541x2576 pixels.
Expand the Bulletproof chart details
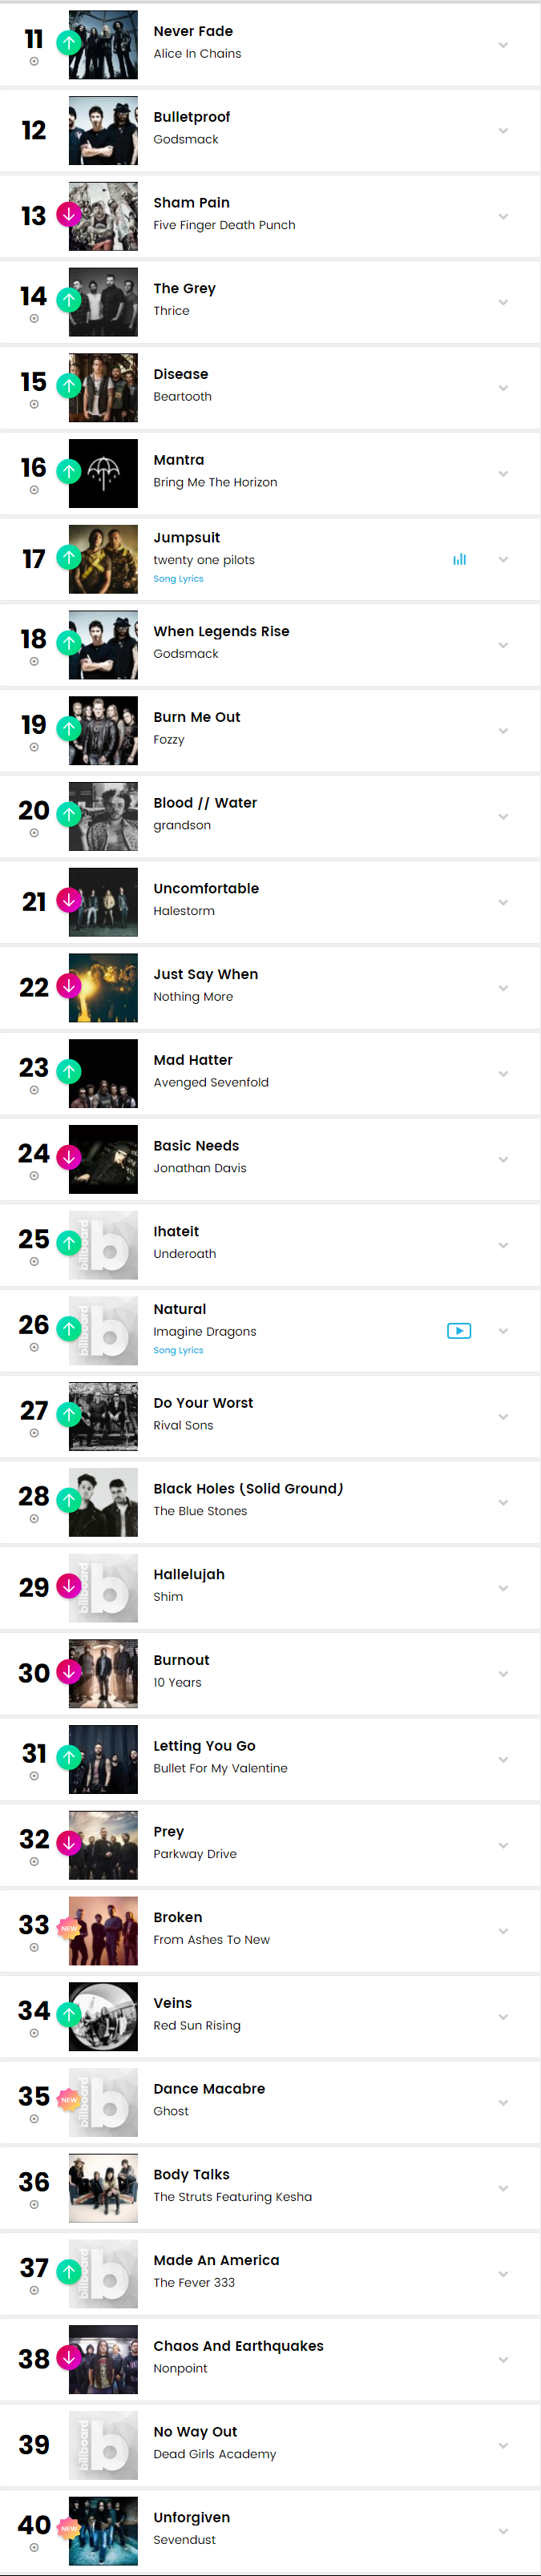tap(503, 131)
